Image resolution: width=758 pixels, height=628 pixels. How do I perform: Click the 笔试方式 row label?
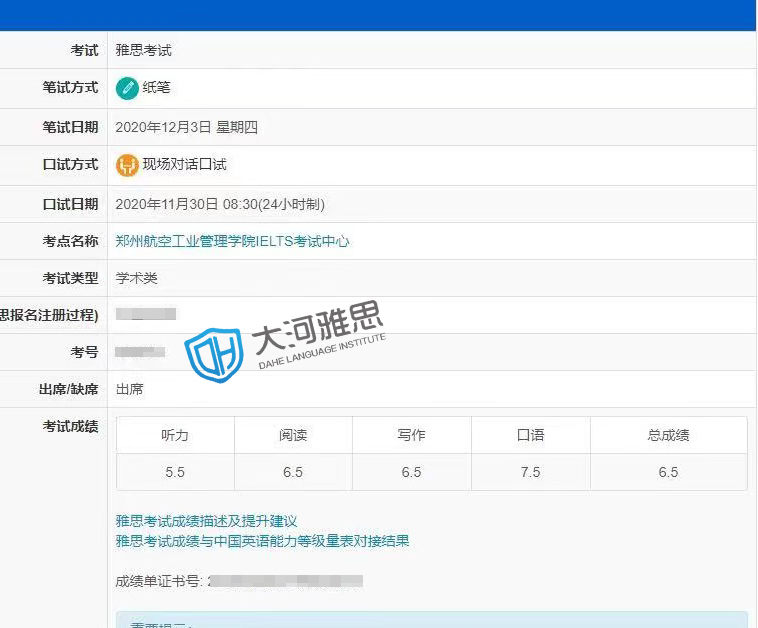pos(71,88)
